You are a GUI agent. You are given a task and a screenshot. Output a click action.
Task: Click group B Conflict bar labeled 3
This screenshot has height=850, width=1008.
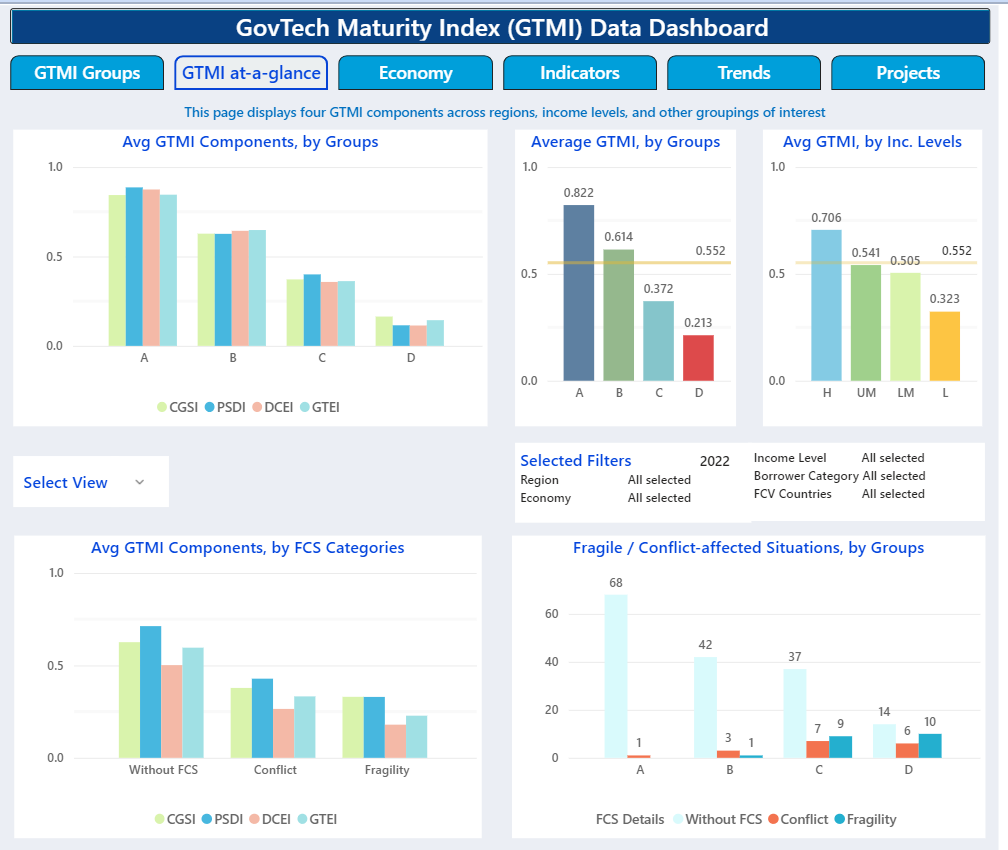[x=728, y=754]
